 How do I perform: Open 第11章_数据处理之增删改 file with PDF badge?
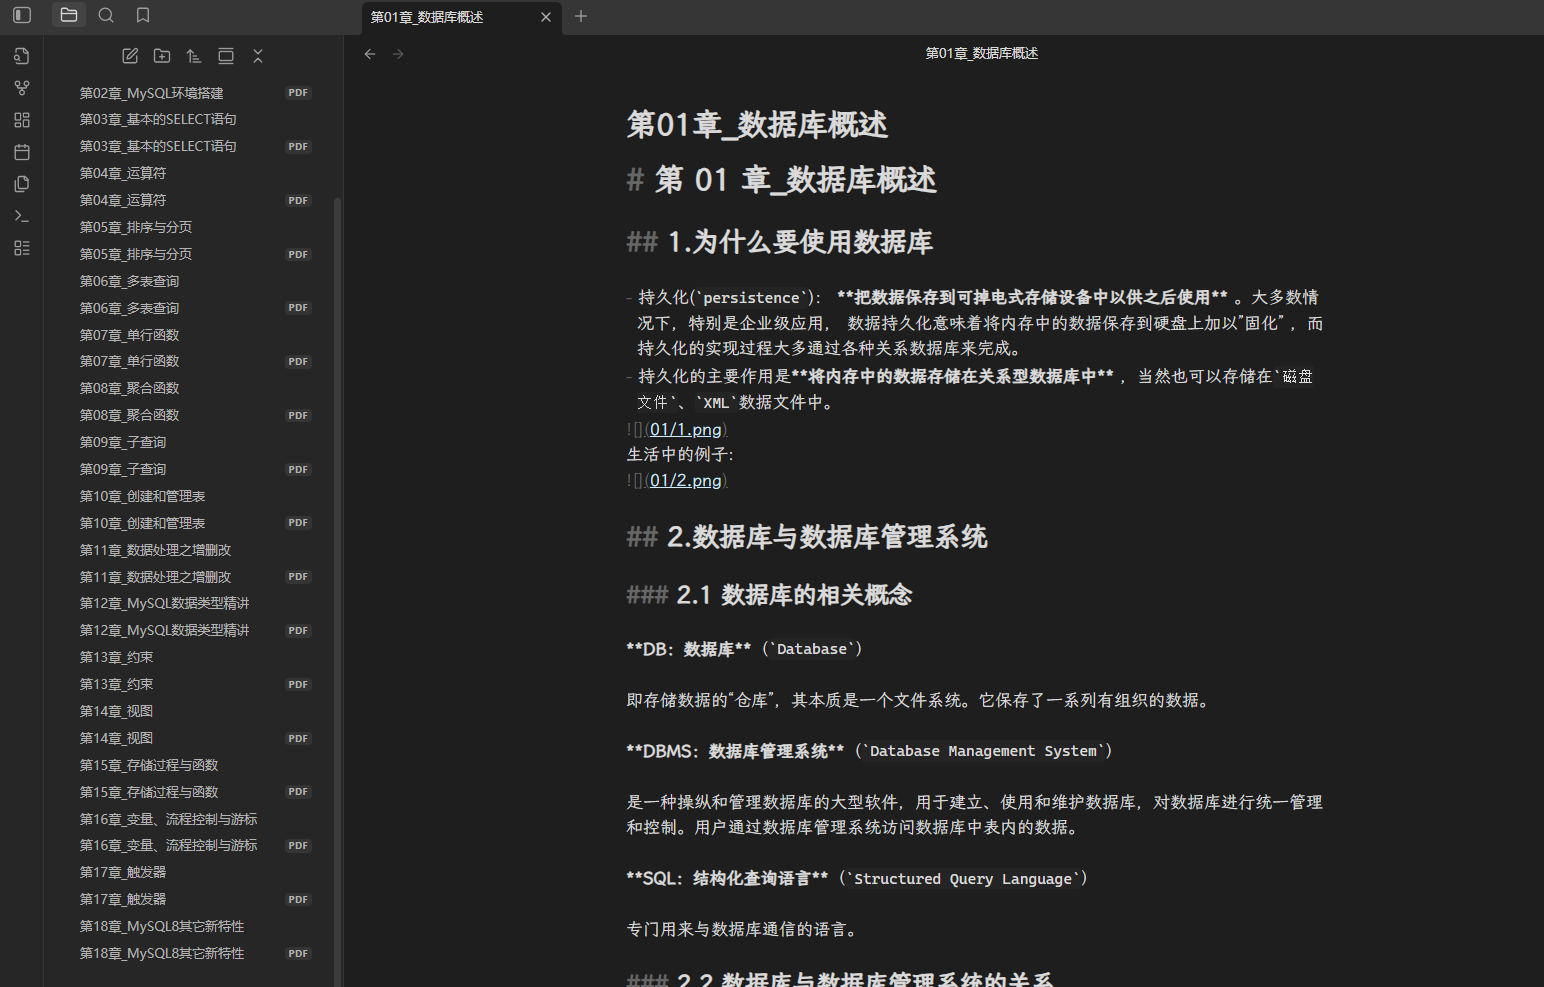click(x=195, y=577)
